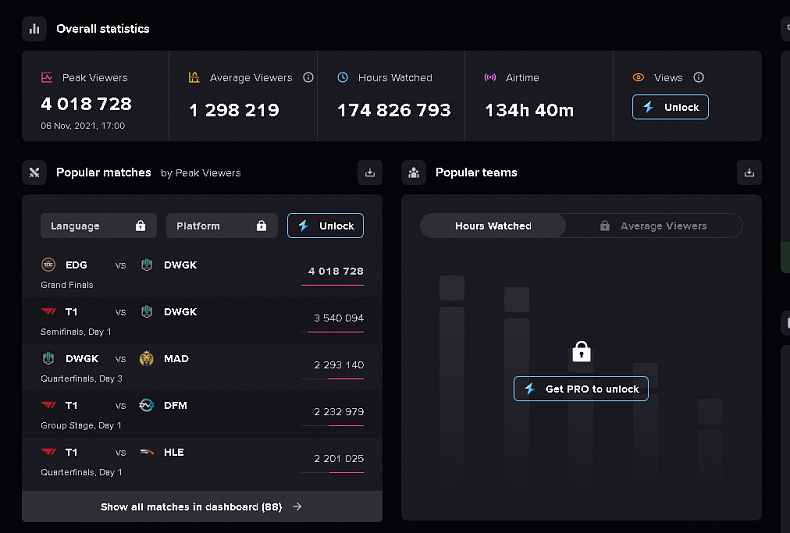Click the 4 018 728 match viewers value
This screenshot has width=790, height=533.
tap(336, 271)
